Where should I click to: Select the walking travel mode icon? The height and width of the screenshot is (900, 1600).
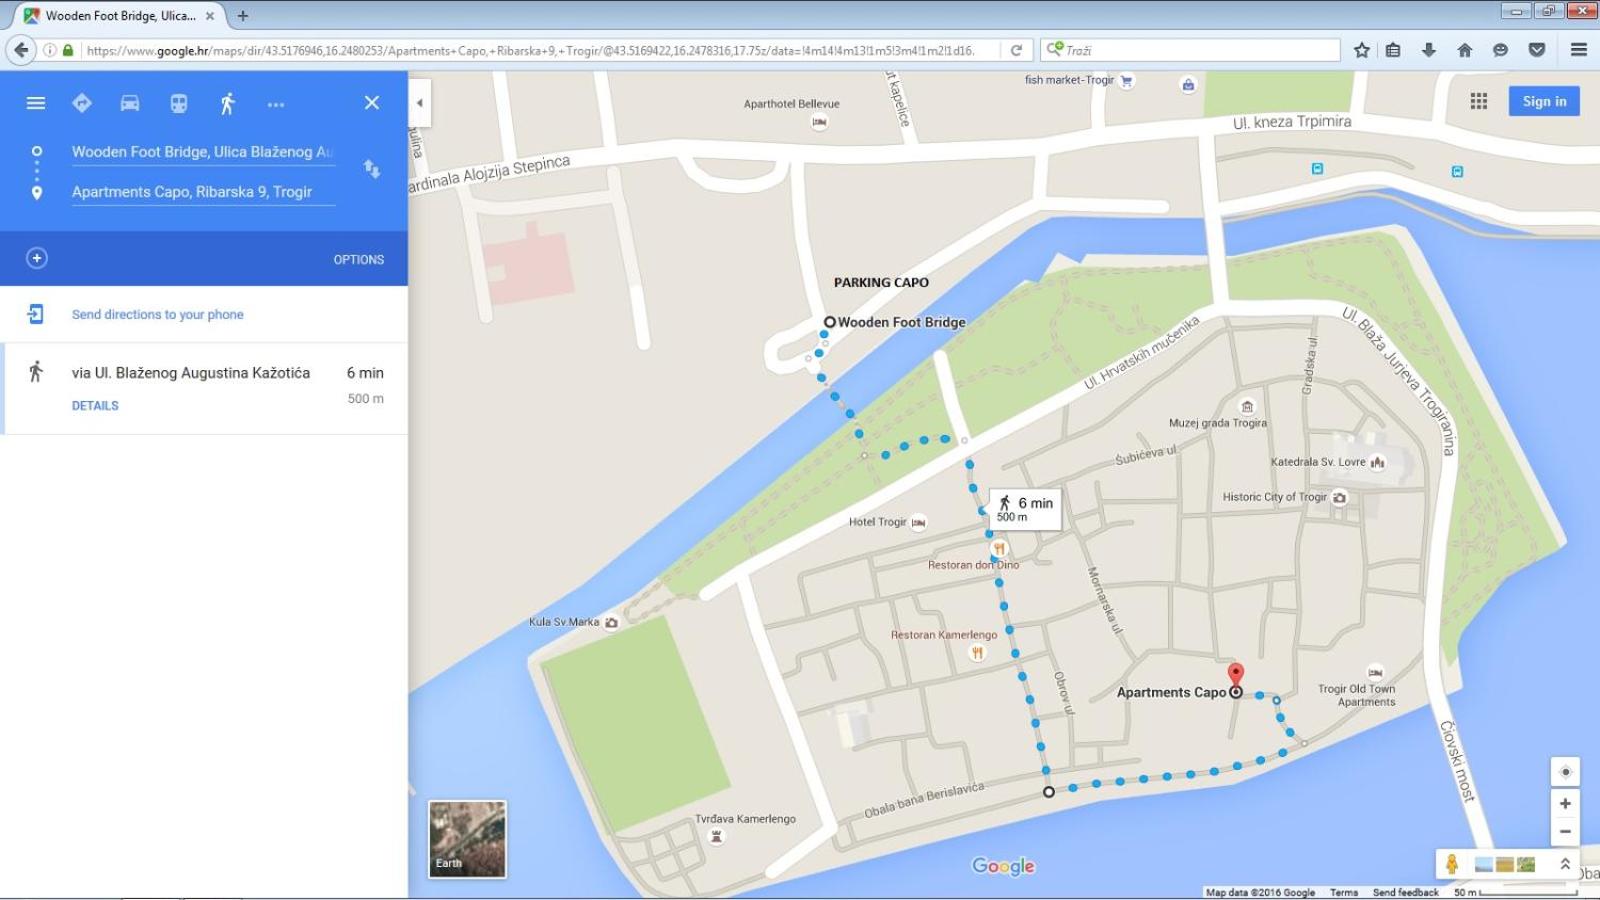pos(228,103)
